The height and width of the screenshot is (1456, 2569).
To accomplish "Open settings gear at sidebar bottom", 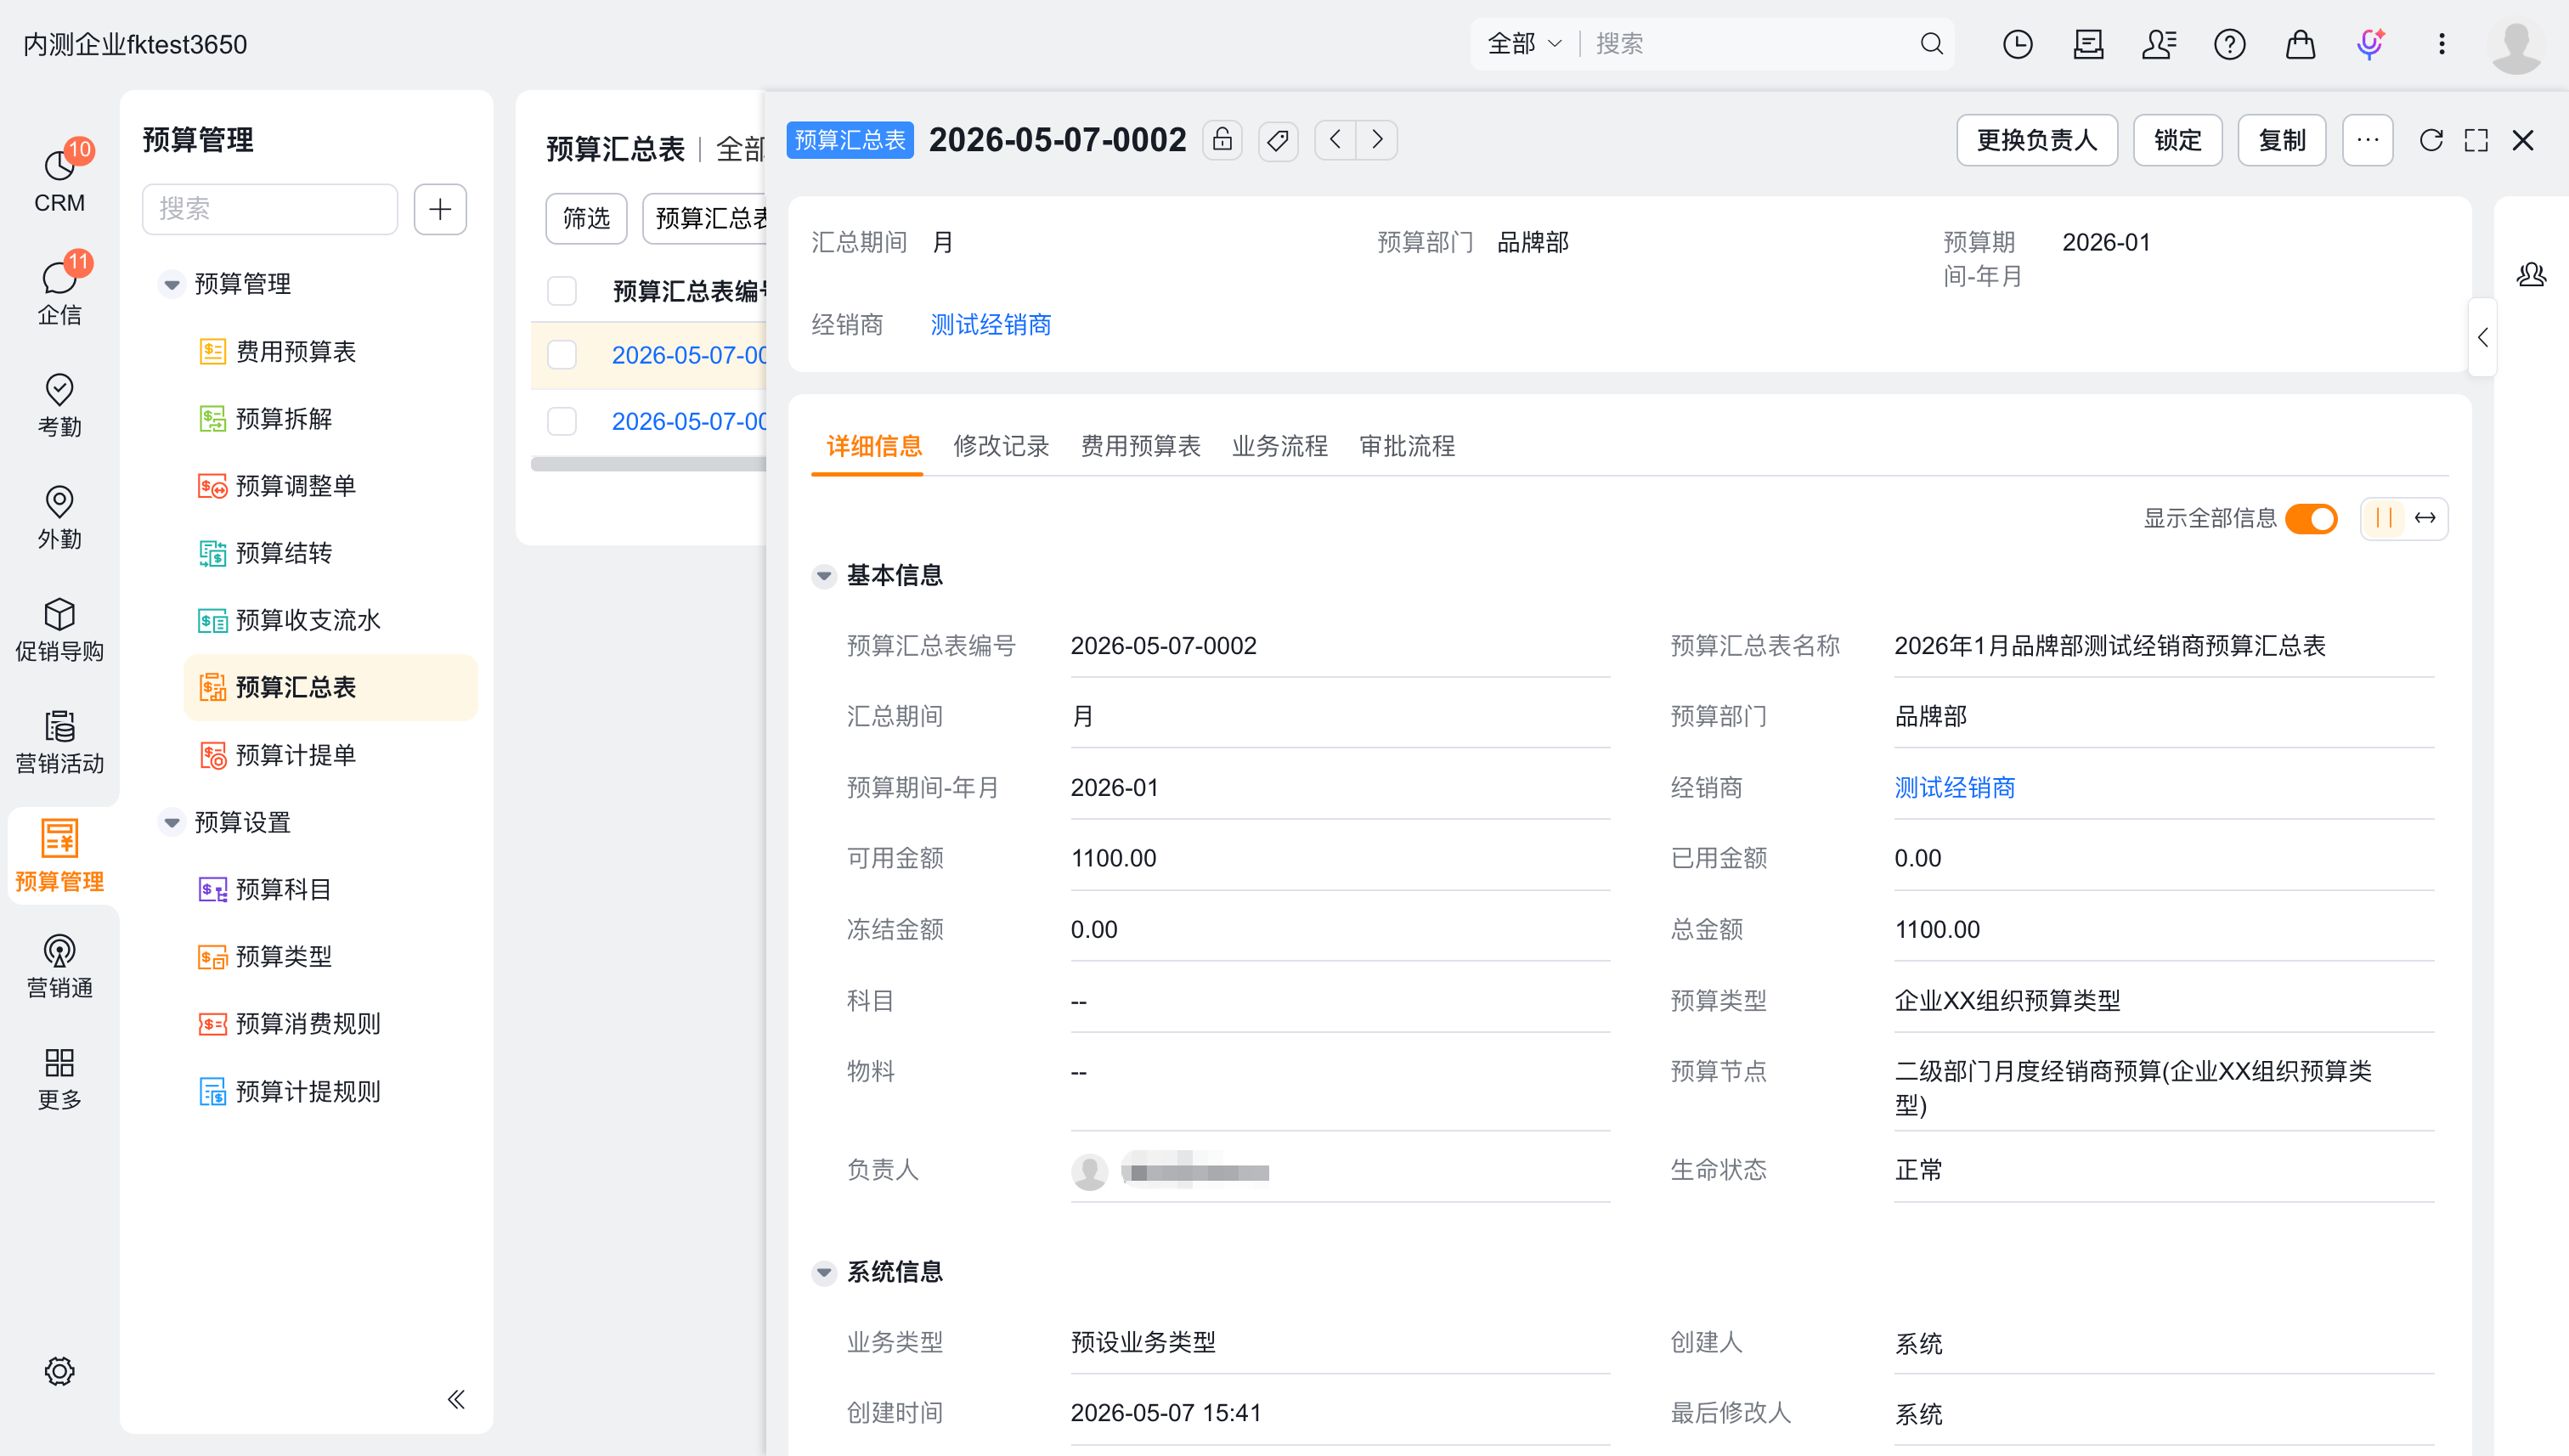I will pyautogui.click(x=59, y=1371).
